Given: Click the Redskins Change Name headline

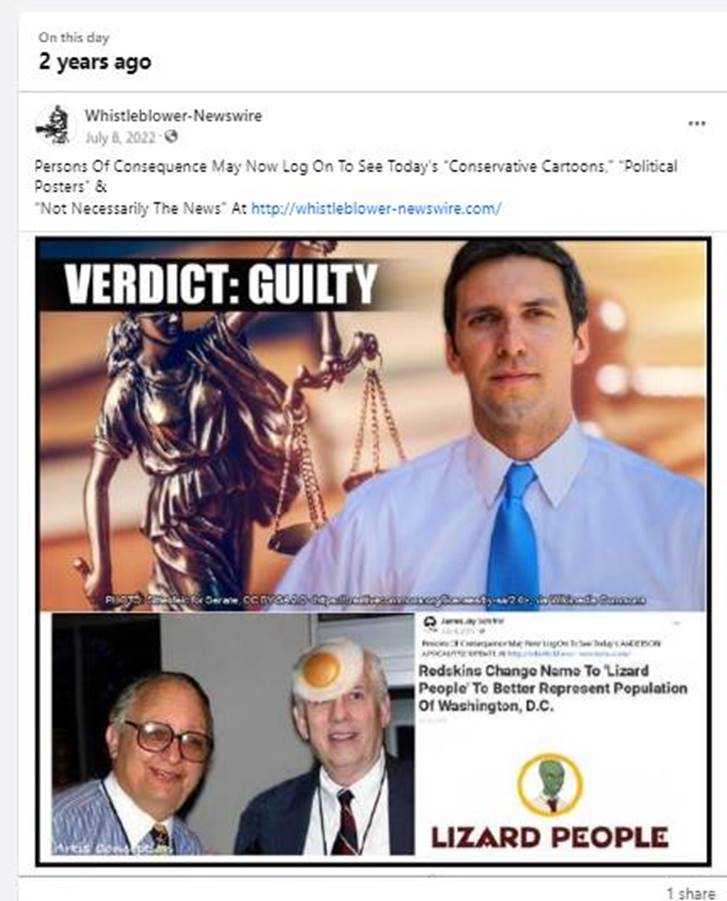Looking at the screenshot, I should tap(552, 688).
